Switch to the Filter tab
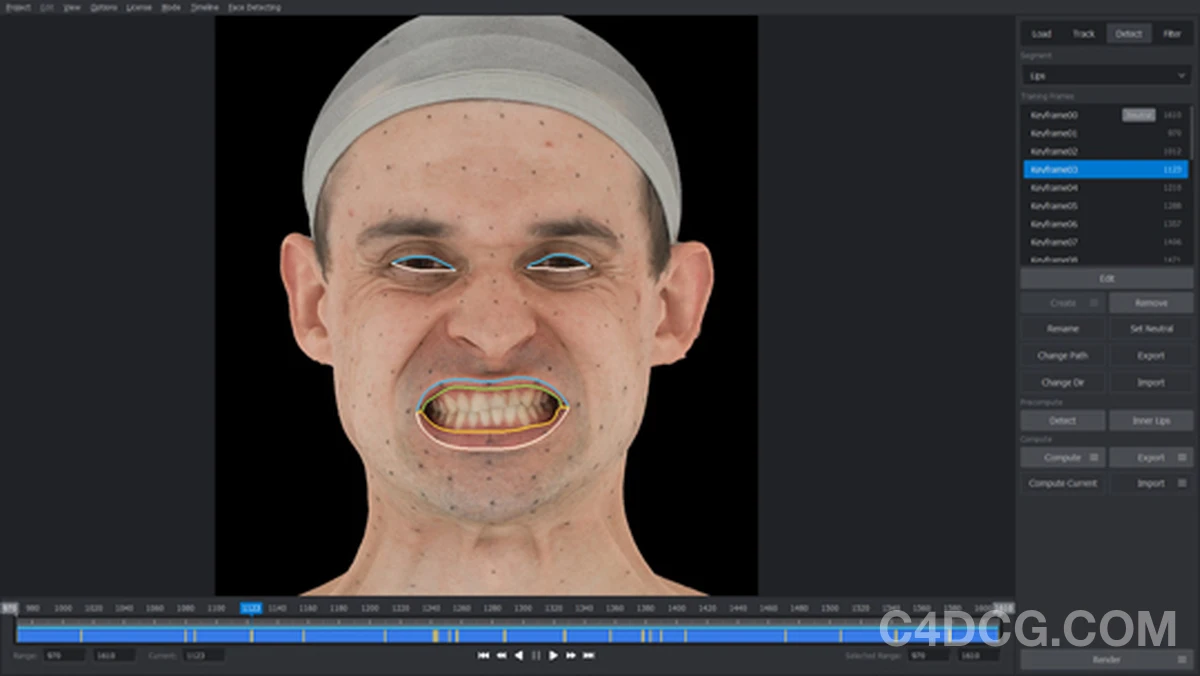This screenshot has width=1200, height=676. (x=1172, y=33)
